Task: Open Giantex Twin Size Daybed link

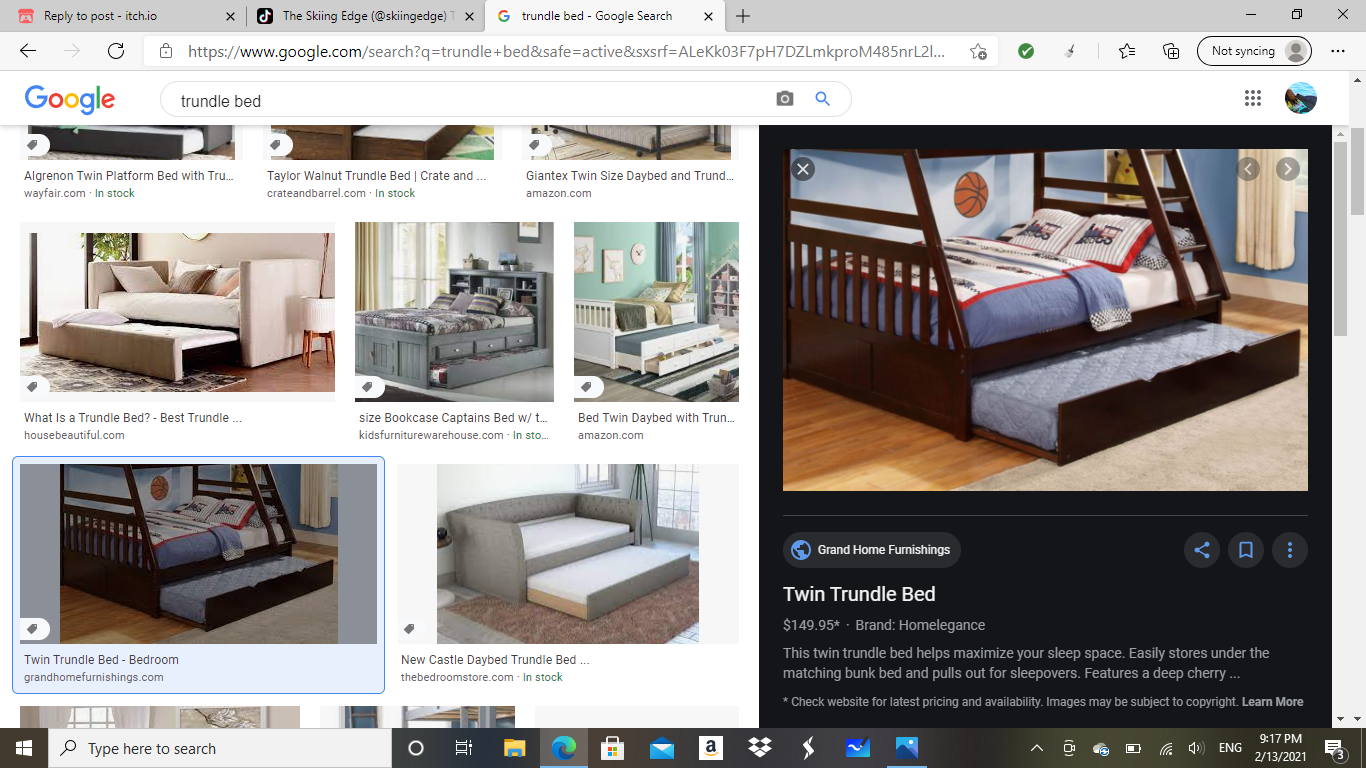Action: click(x=630, y=176)
